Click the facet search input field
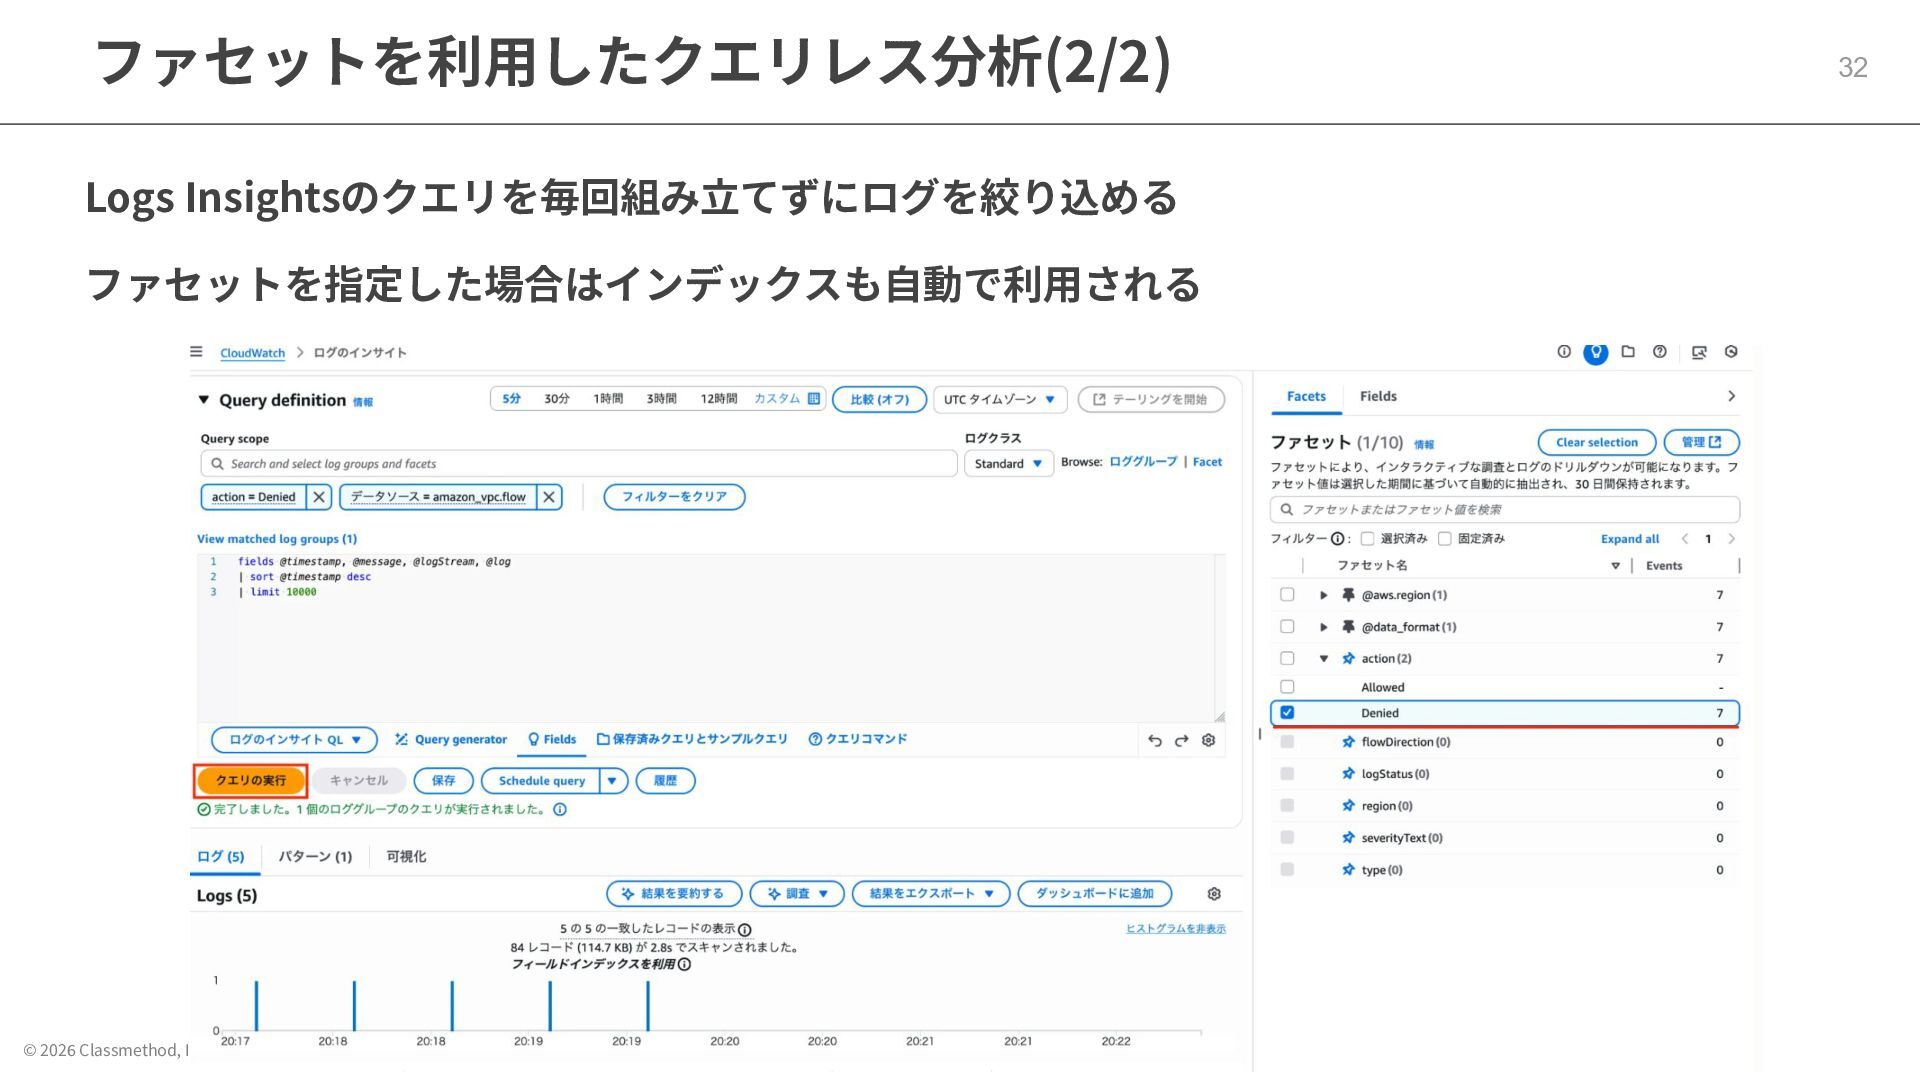The image size is (1920, 1080). (1505, 510)
